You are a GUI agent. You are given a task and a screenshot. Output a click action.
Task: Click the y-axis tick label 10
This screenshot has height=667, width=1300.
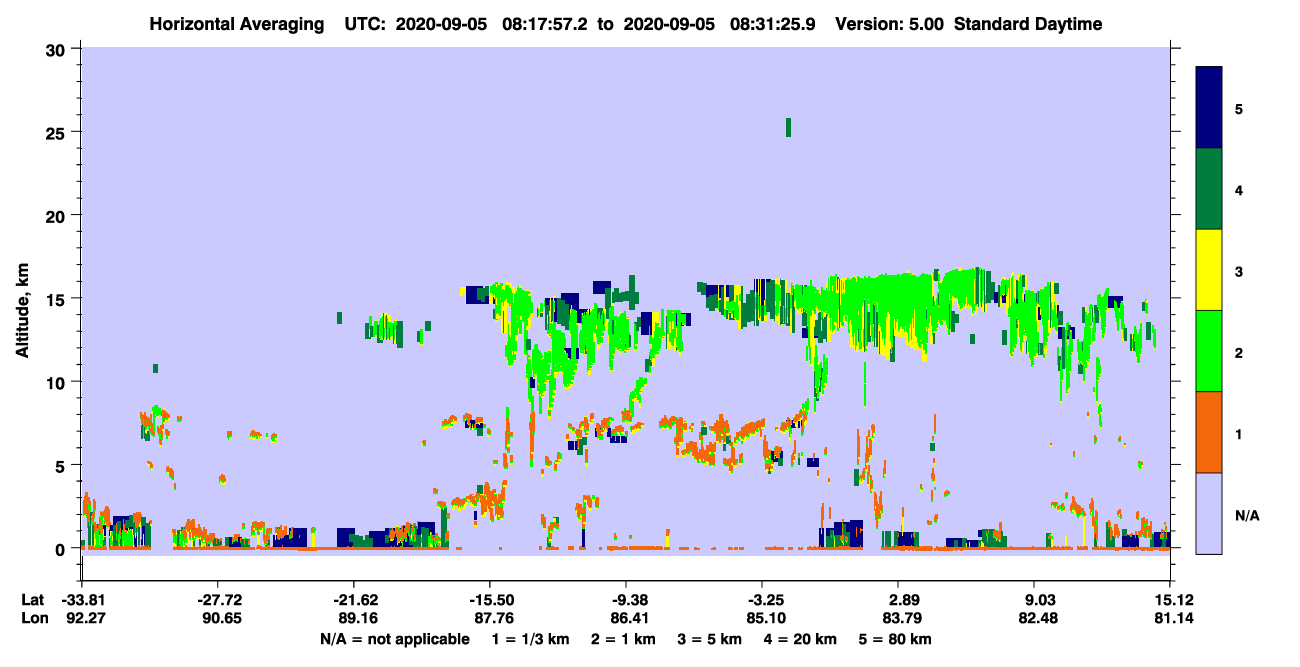(x=58, y=382)
